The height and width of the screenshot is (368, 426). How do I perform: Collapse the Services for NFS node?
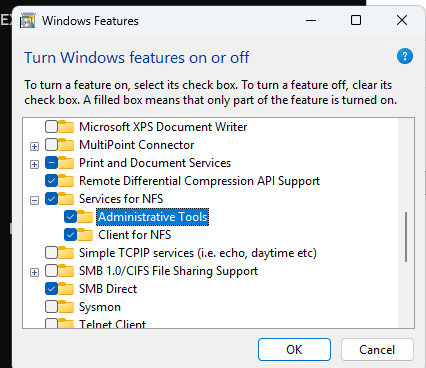click(x=34, y=200)
